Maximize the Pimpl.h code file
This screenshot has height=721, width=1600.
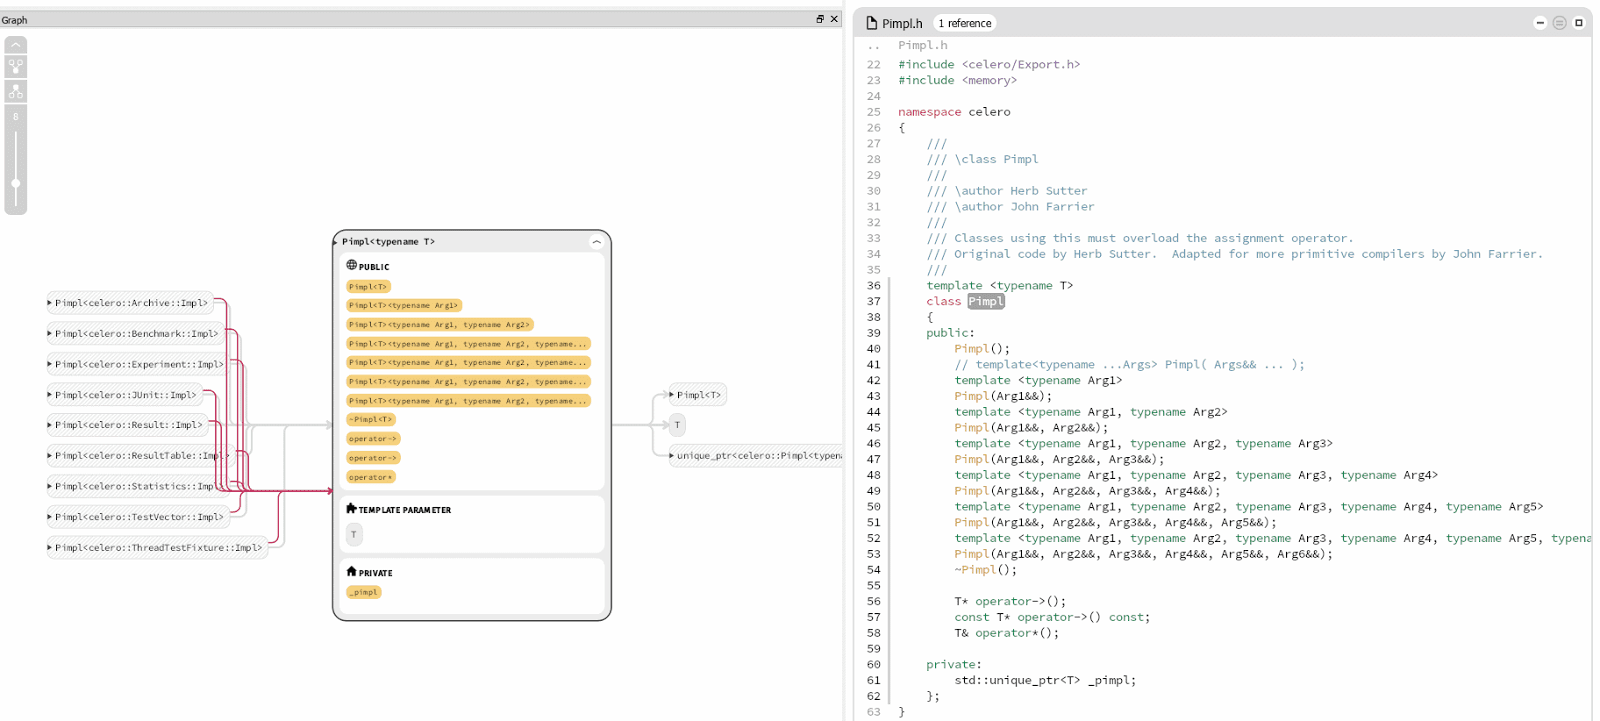(1579, 23)
